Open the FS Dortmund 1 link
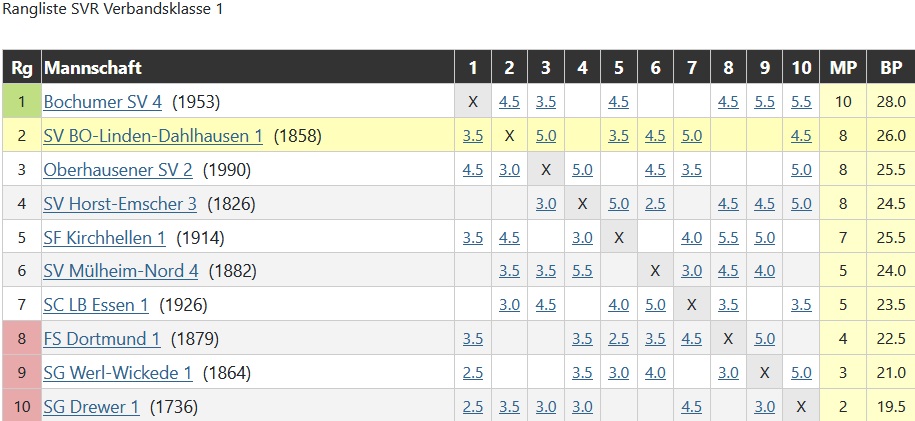The height and width of the screenshot is (421, 915). (x=101, y=339)
